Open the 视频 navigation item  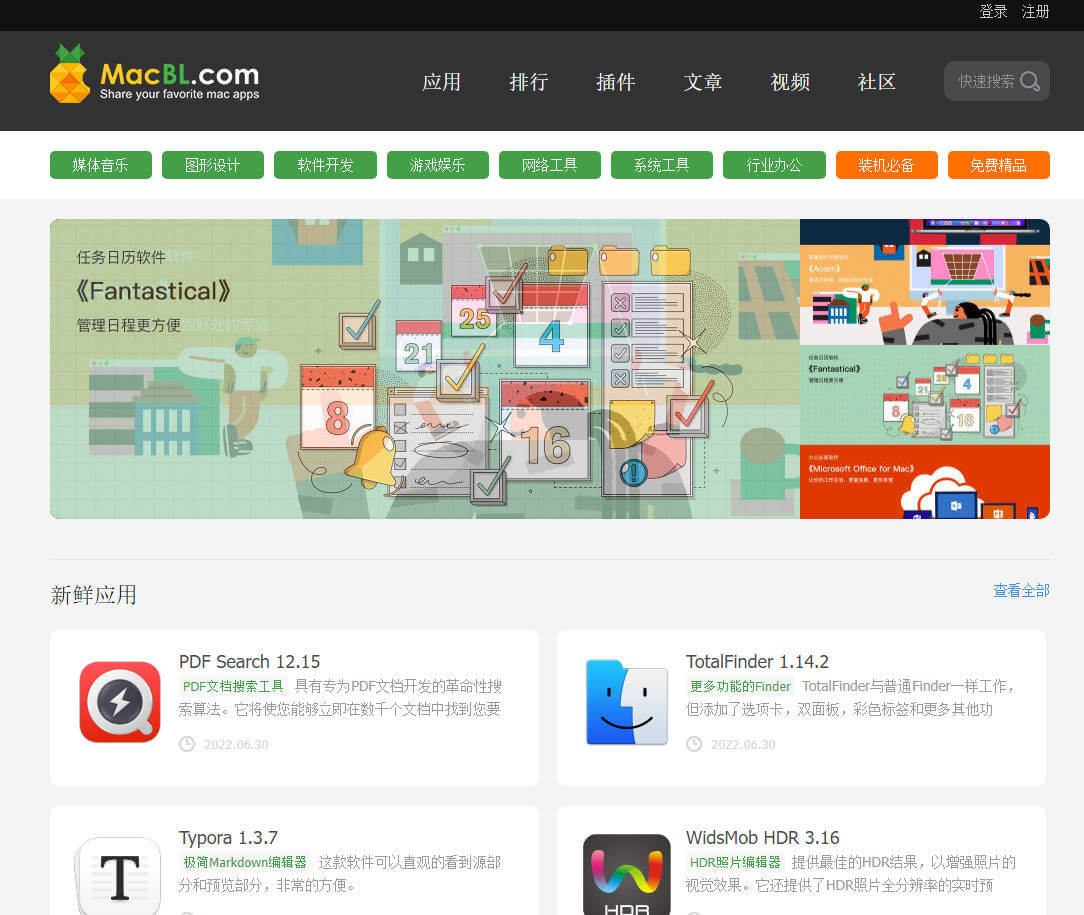(x=789, y=82)
